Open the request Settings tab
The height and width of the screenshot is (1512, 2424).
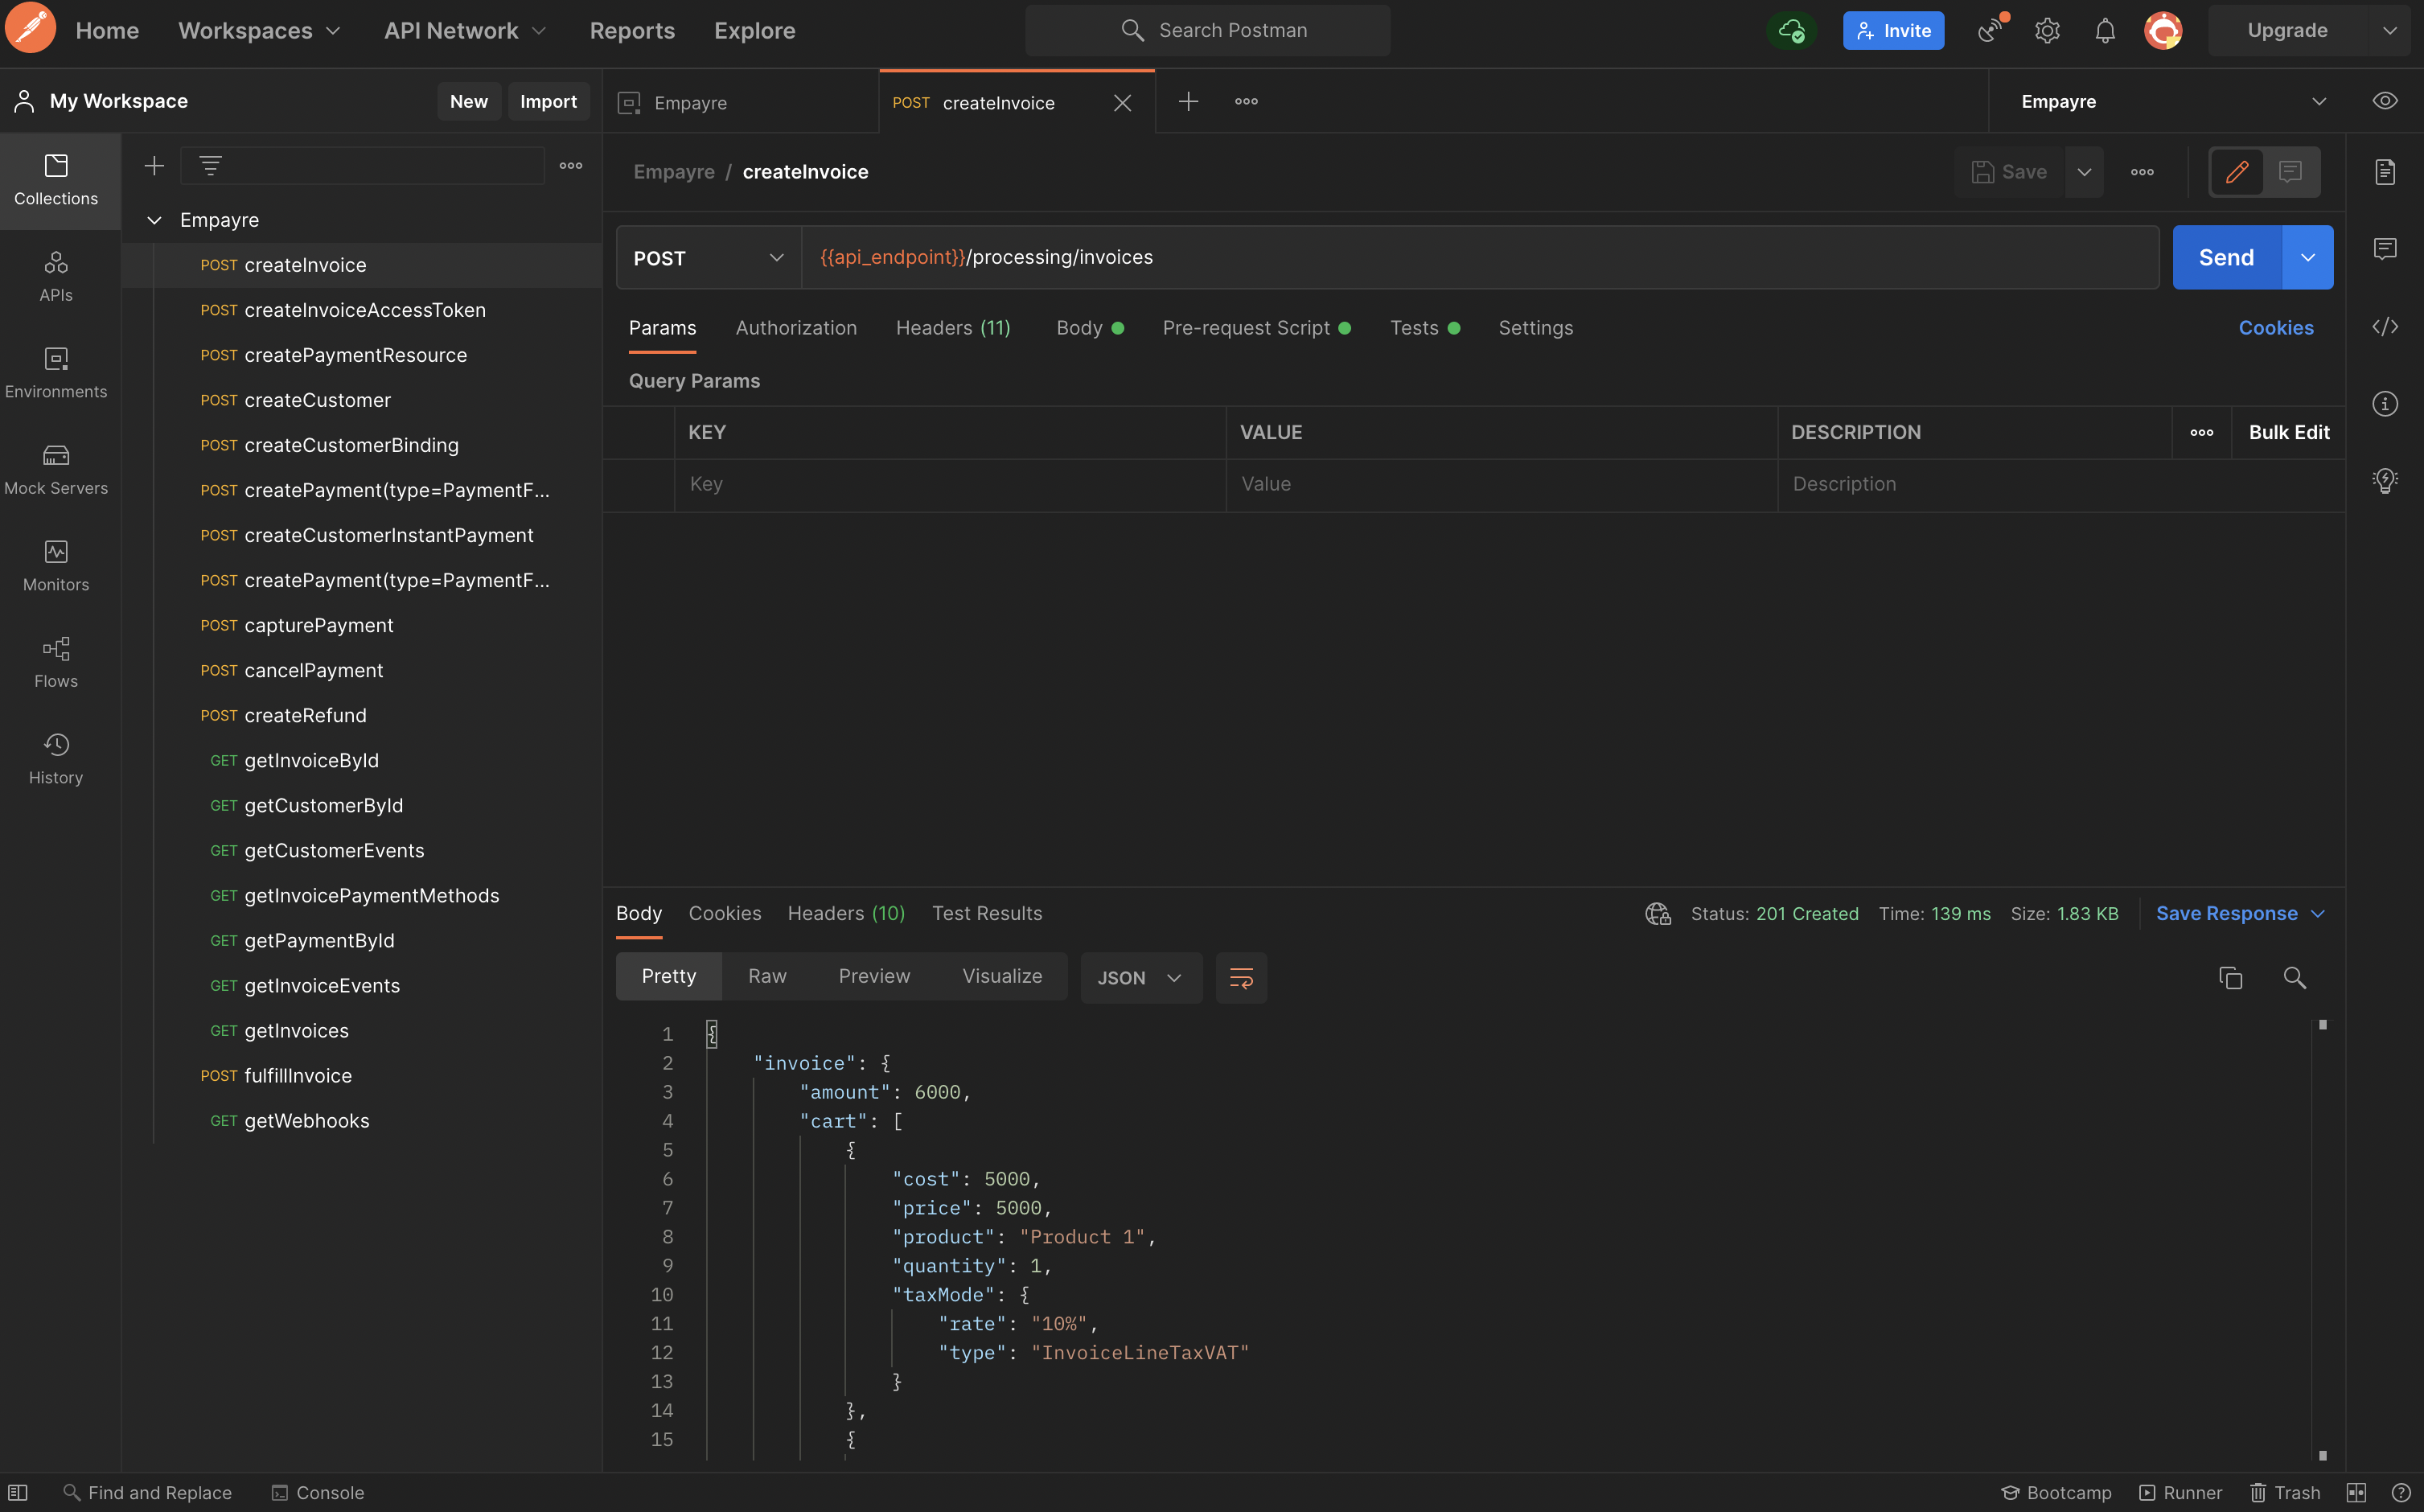[1535, 328]
